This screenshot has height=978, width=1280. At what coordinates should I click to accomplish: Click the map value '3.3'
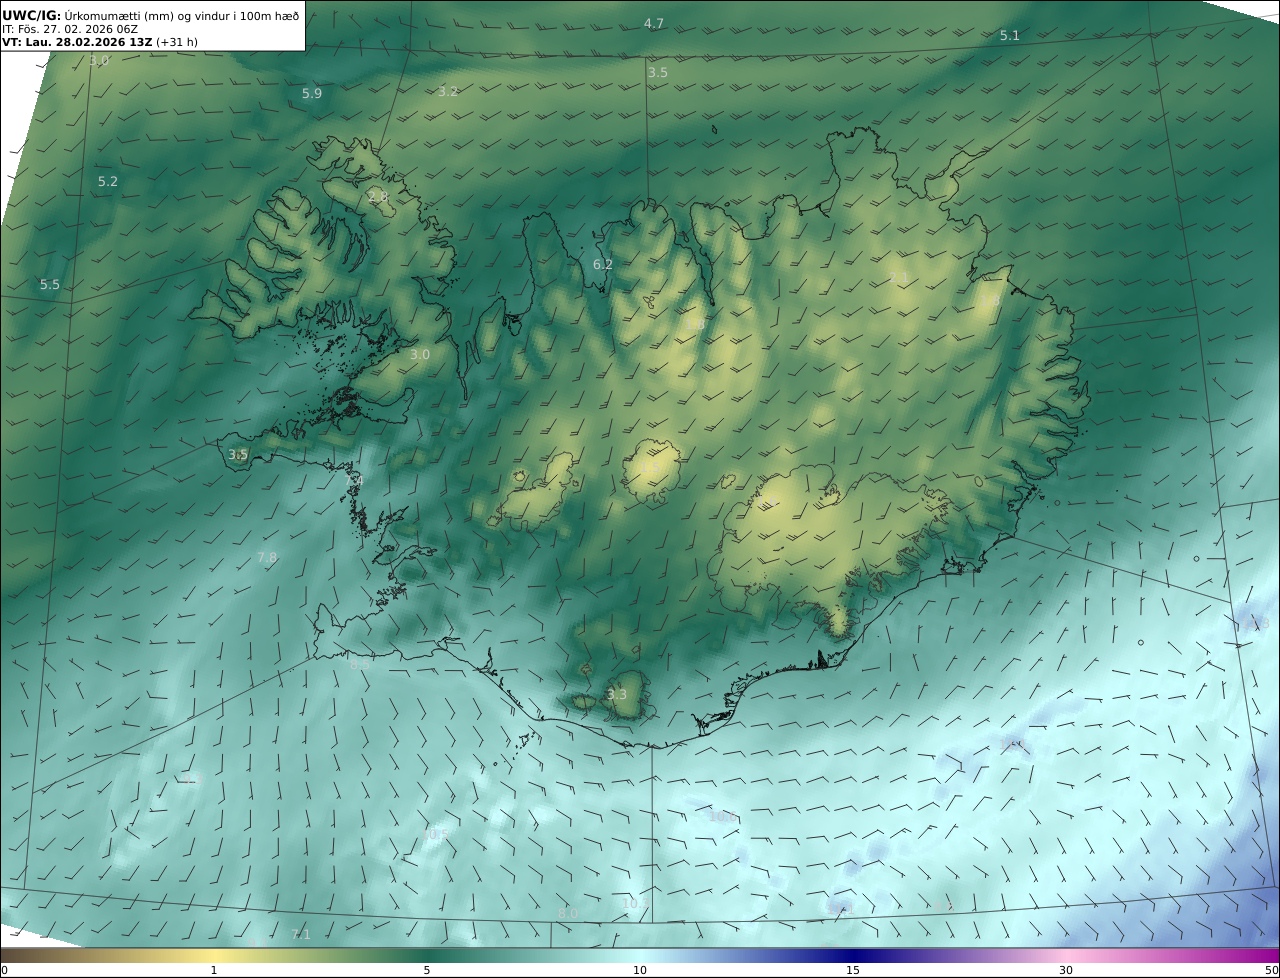tap(617, 695)
